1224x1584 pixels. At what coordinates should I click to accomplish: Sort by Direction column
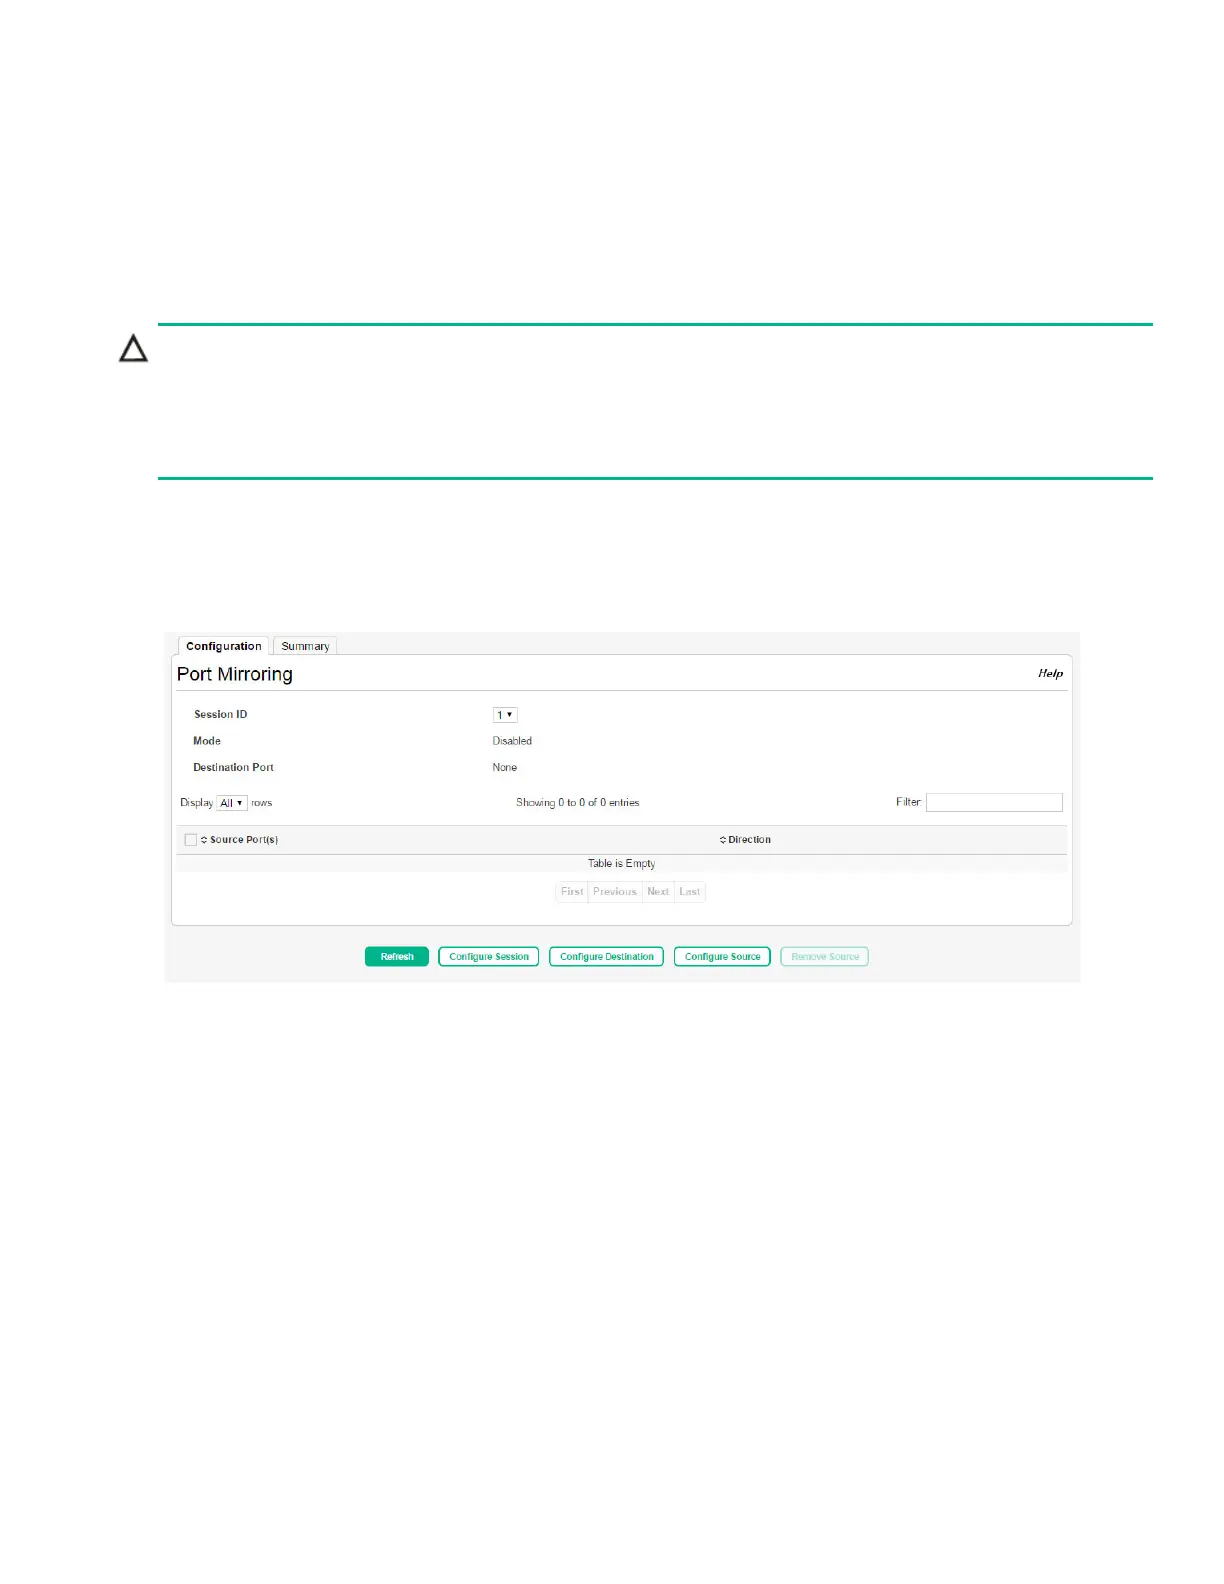[x=745, y=840]
